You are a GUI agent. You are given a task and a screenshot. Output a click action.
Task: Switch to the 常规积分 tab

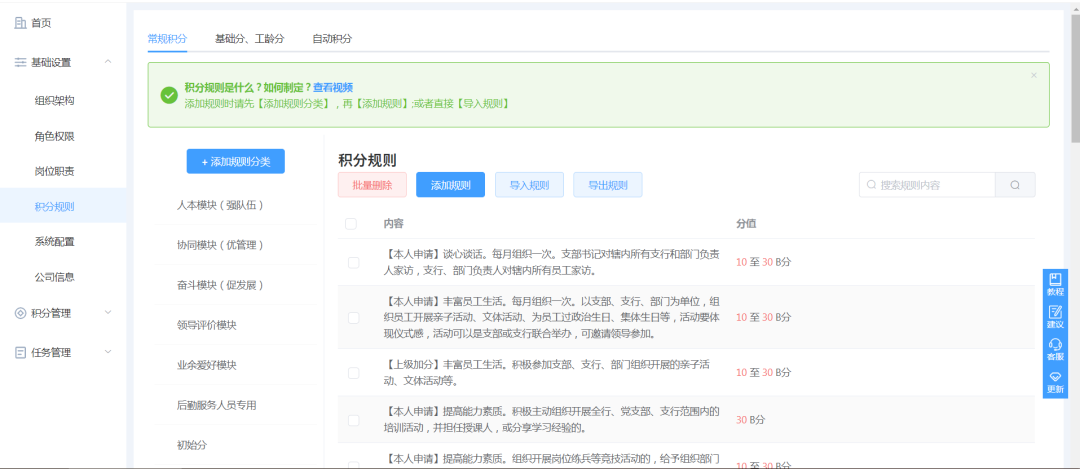coord(167,39)
